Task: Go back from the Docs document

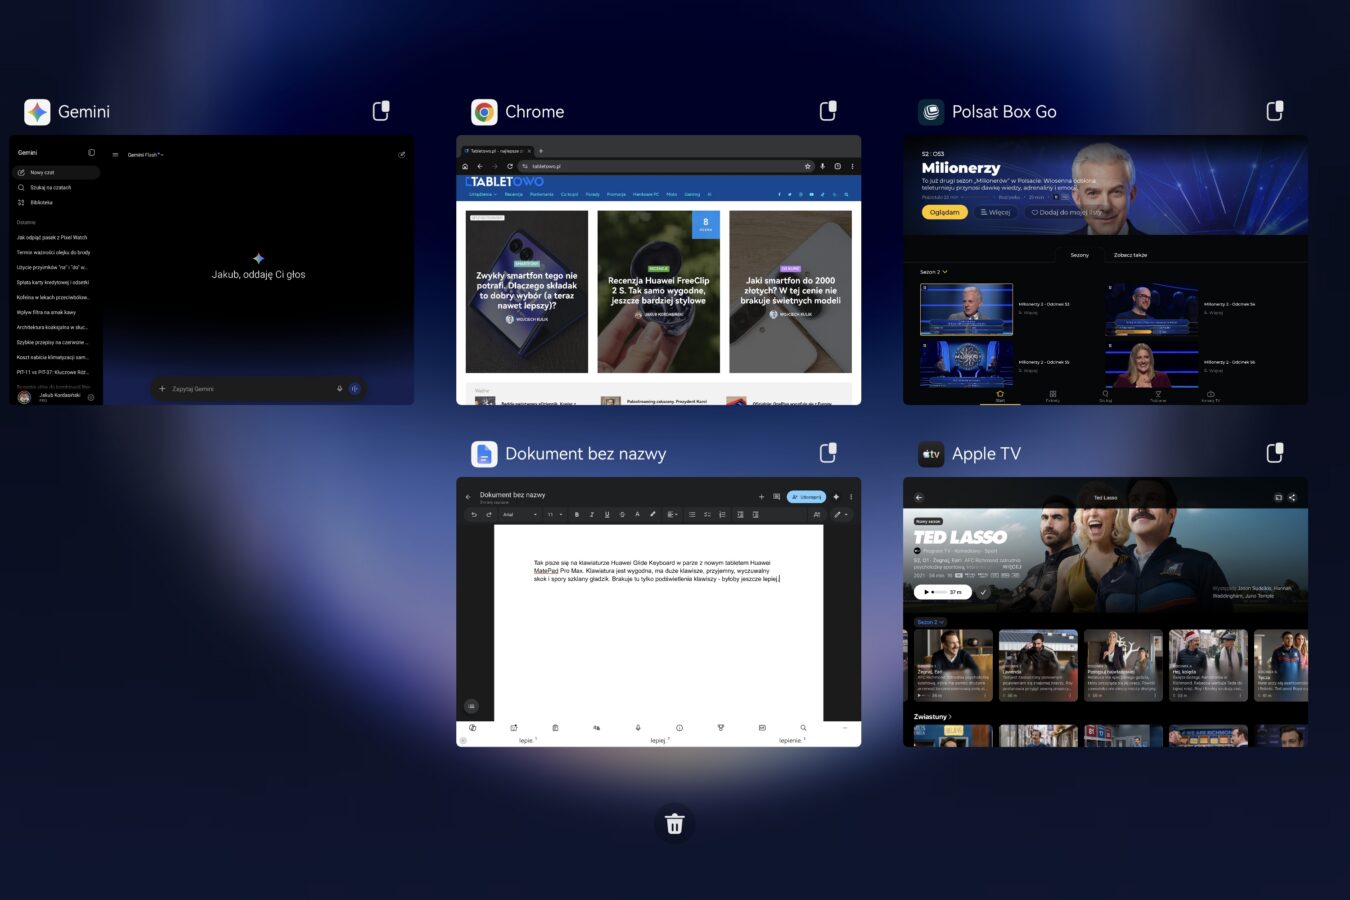Action: [468, 496]
